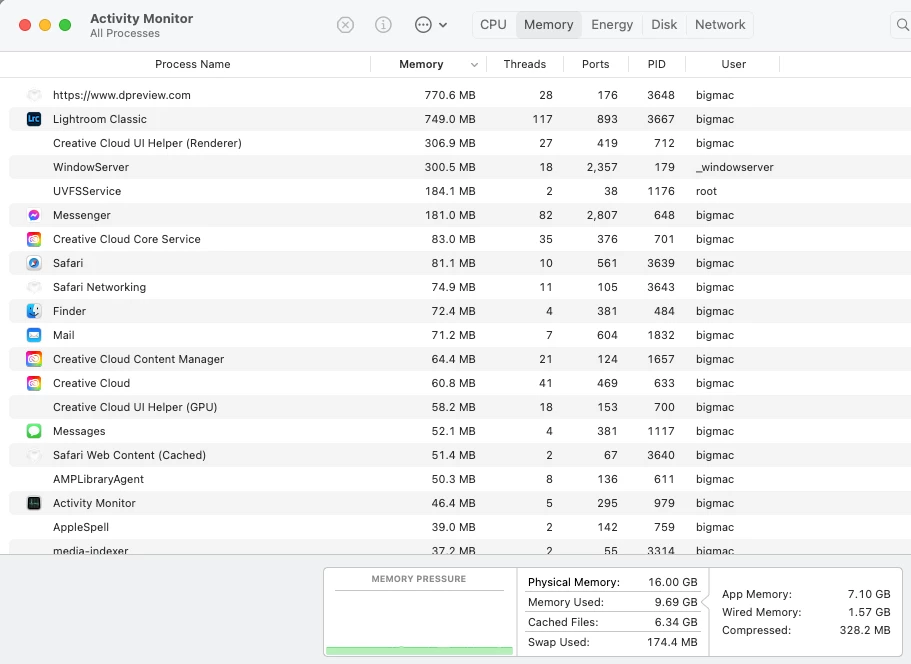This screenshot has height=664, width=911.
Task: Sort by the User column header
Action: pyautogui.click(x=733, y=64)
